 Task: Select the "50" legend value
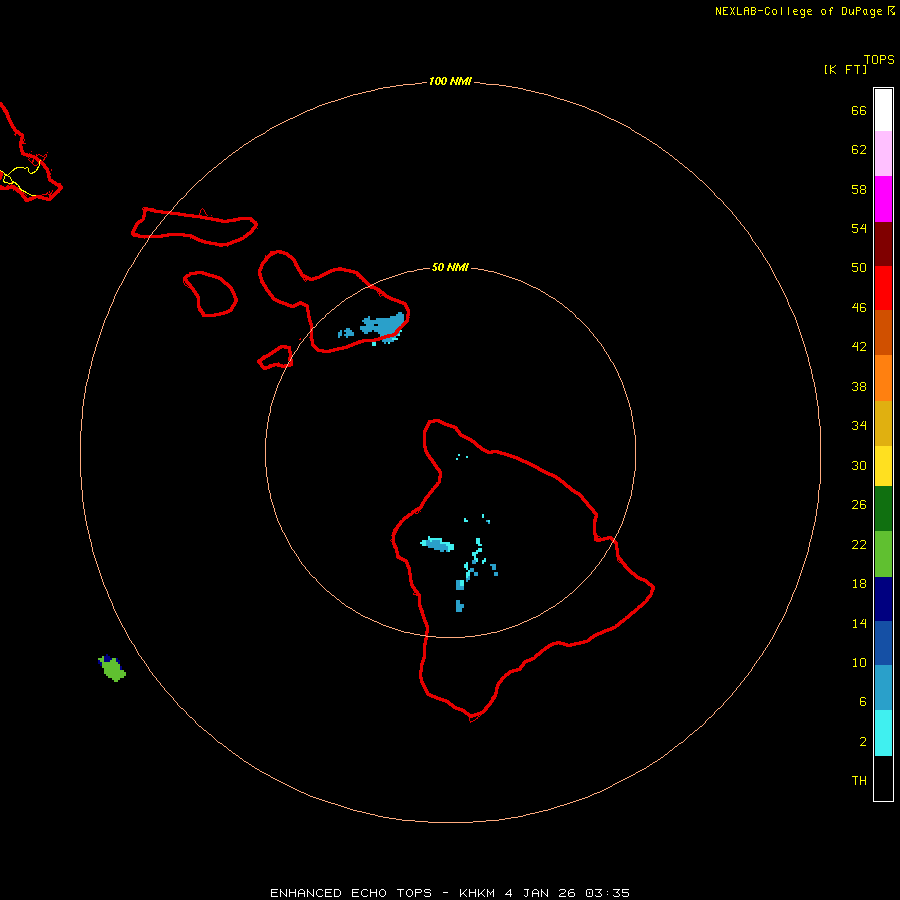click(859, 267)
